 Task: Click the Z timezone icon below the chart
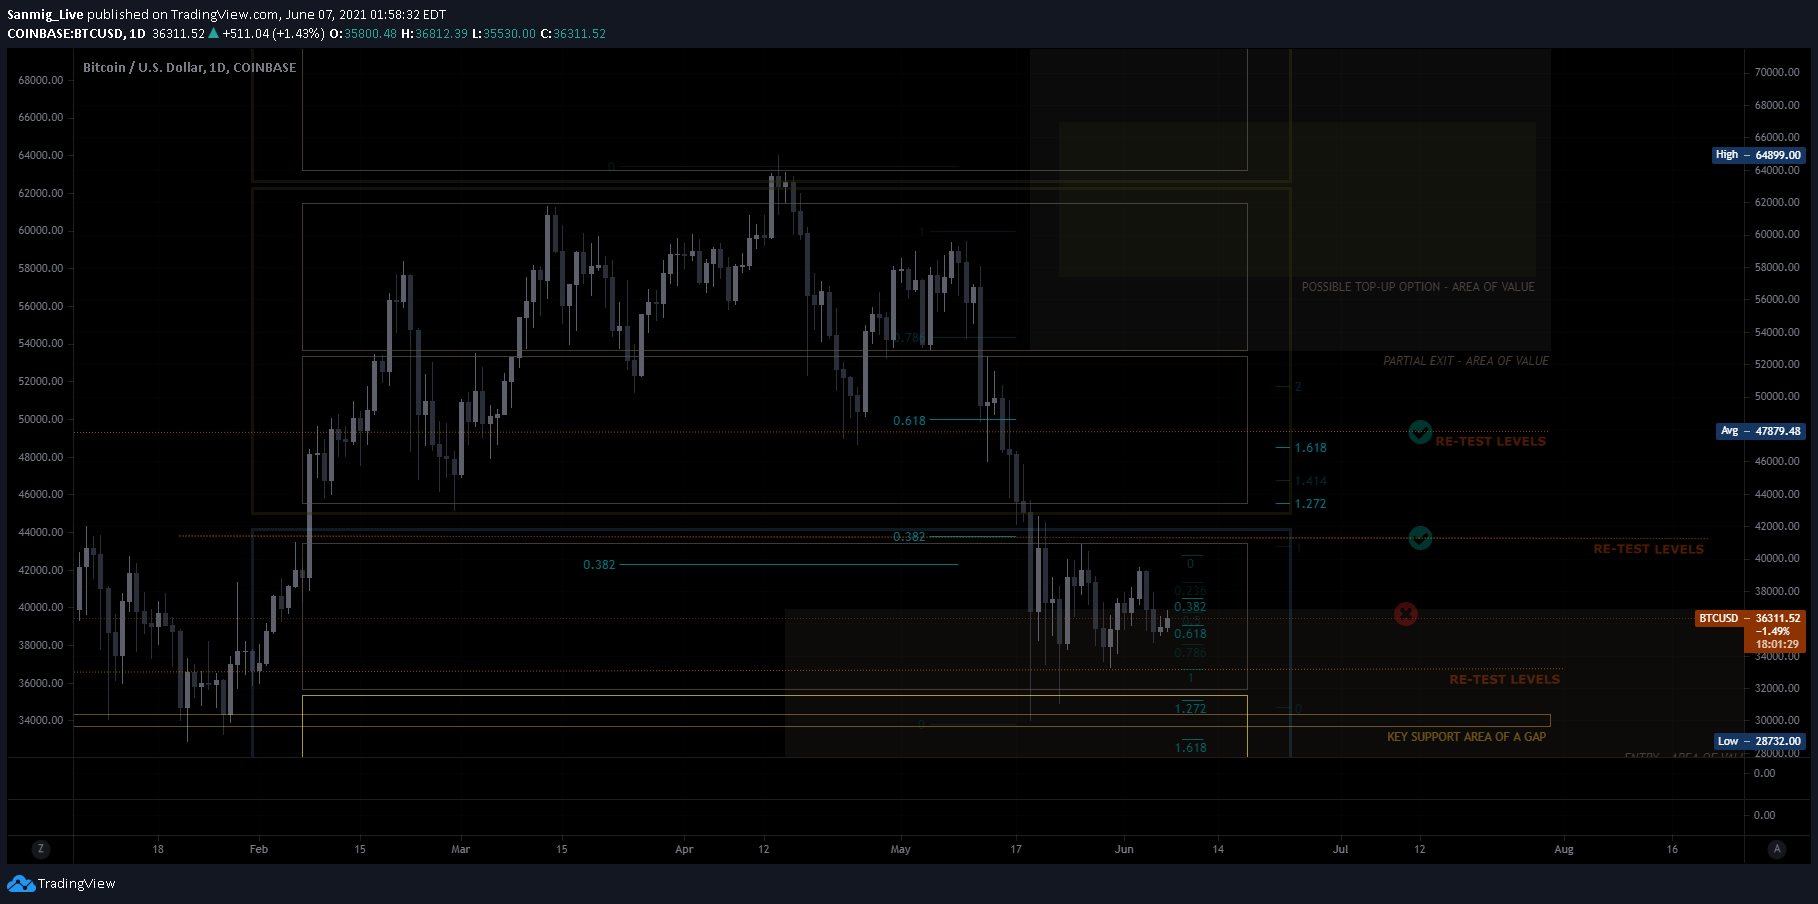click(x=40, y=849)
